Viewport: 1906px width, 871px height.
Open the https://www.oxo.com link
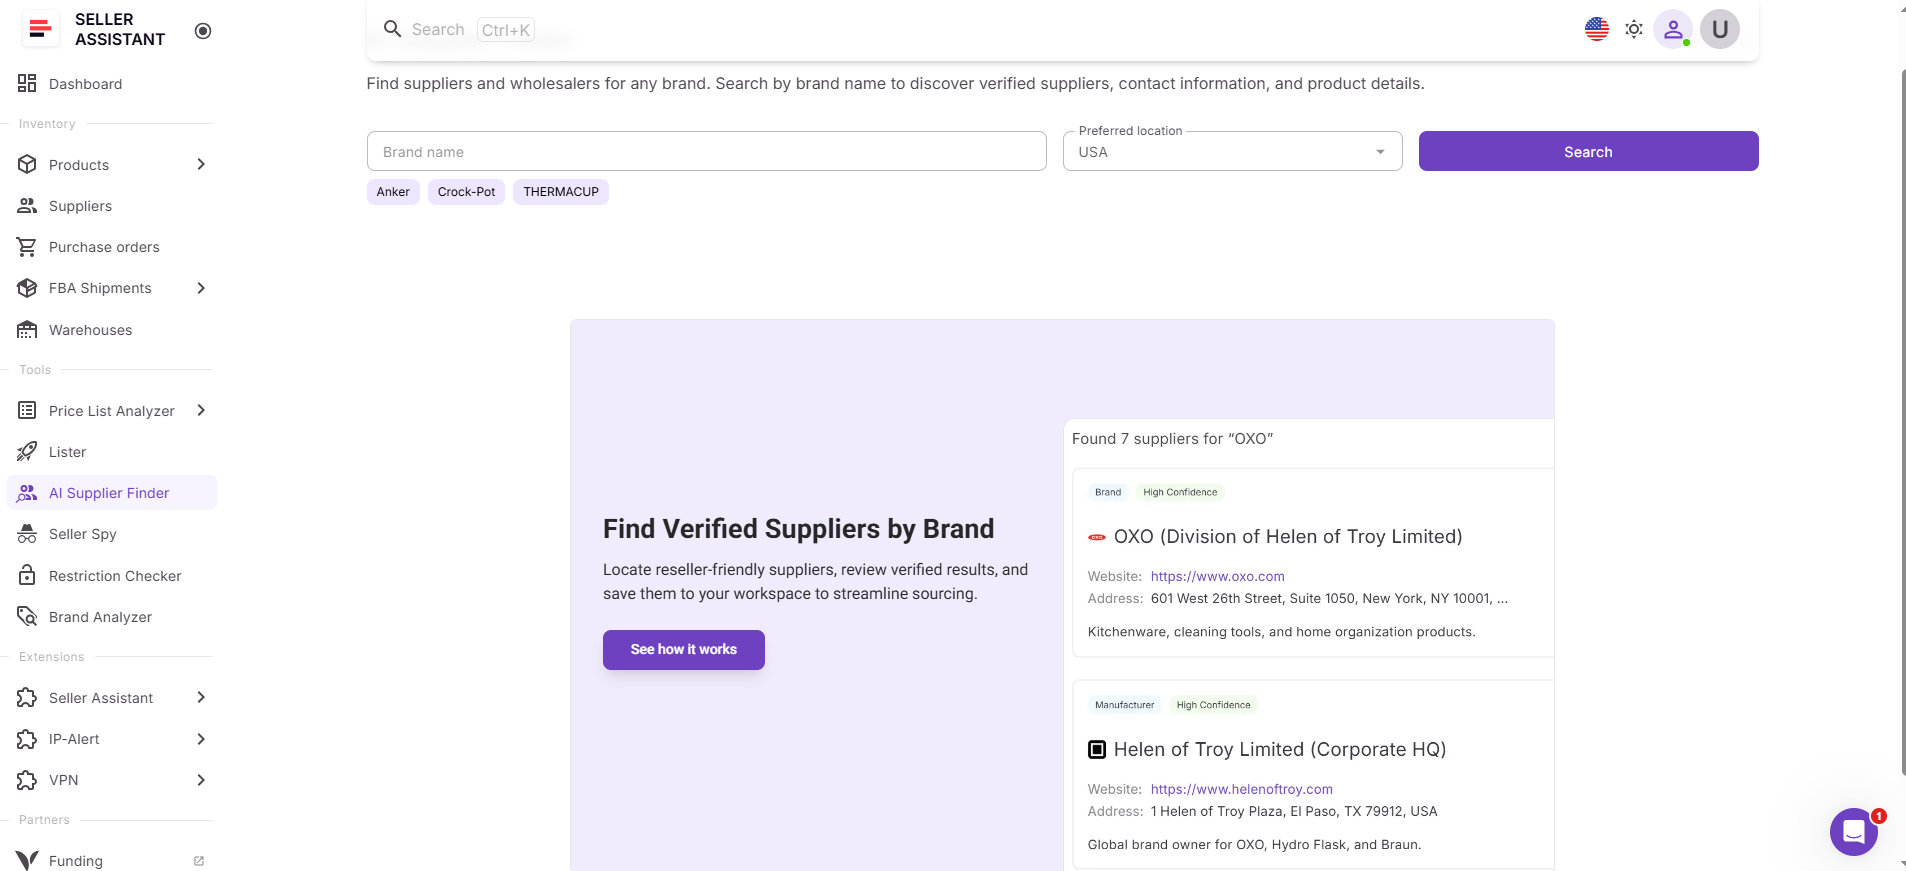tap(1217, 576)
